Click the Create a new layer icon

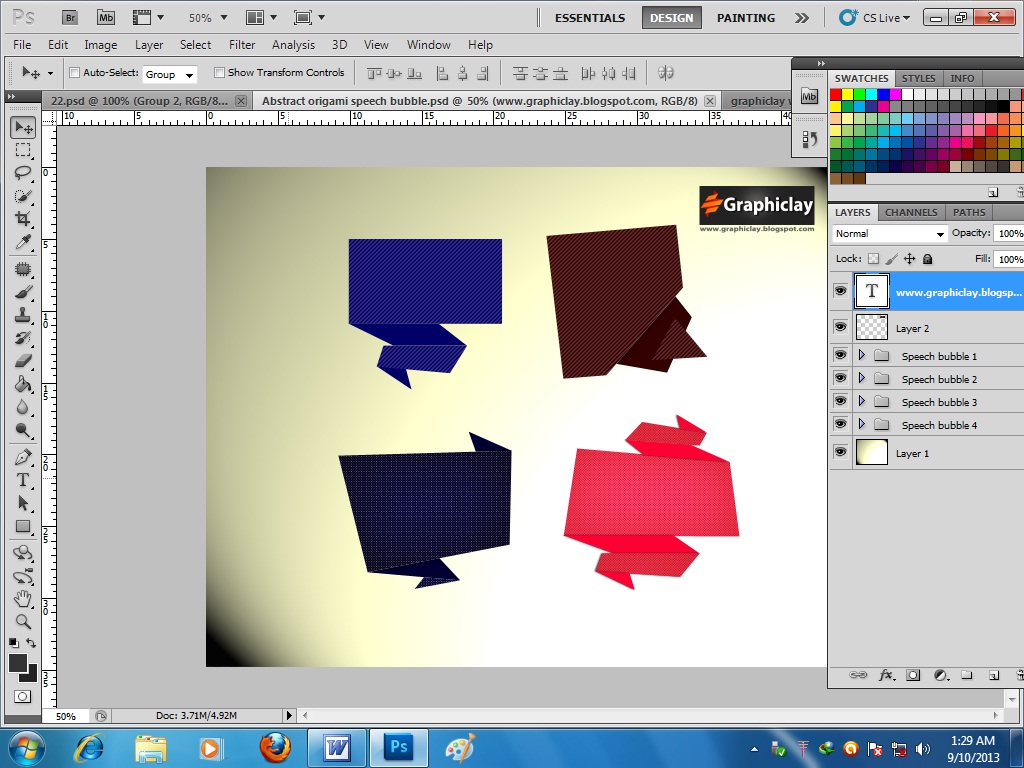[x=993, y=675]
